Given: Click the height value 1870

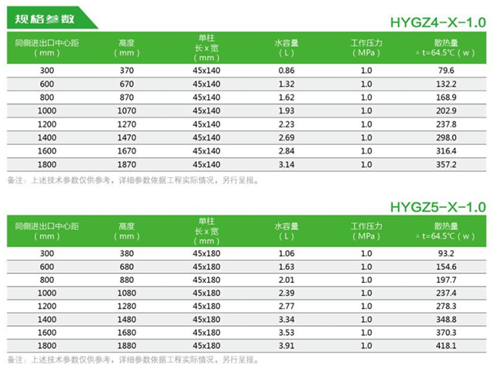Looking at the screenshot, I should click(x=127, y=164).
